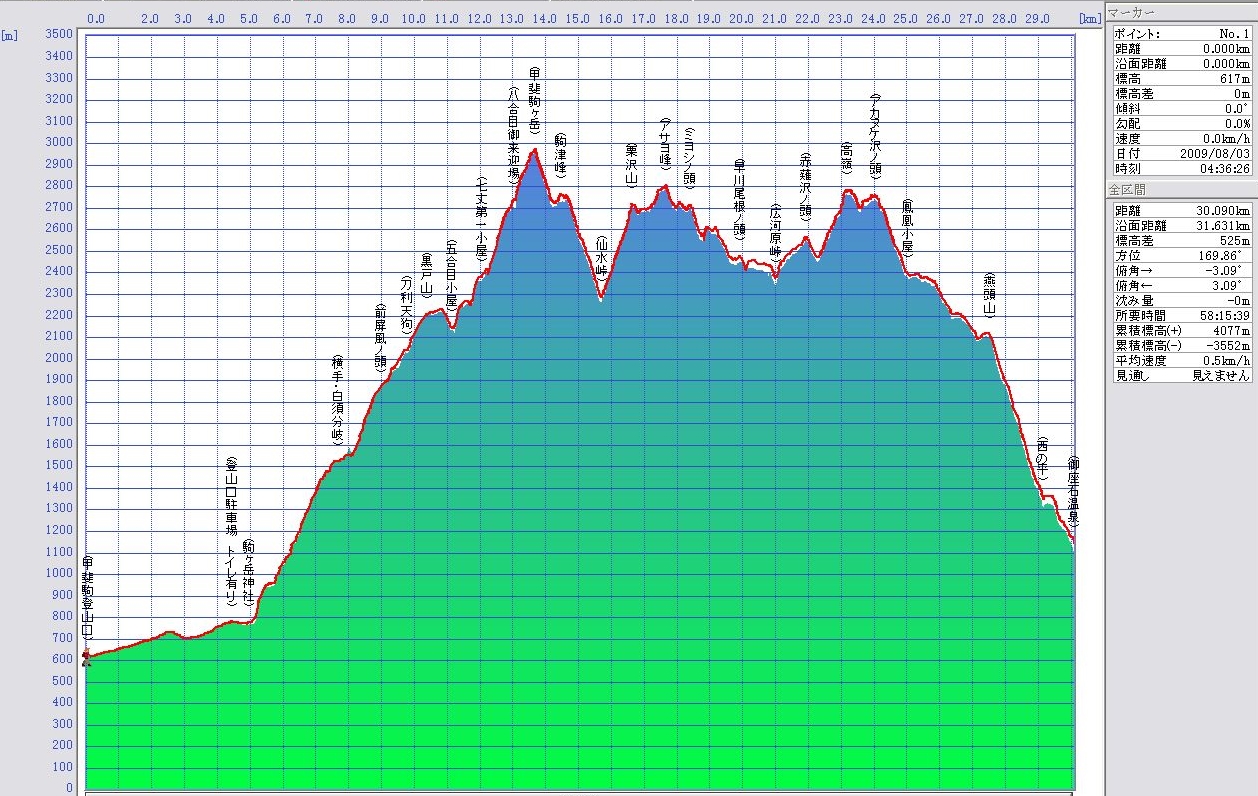
Task: Click the 登山口駐車場 waypoint label
Action: (231, 513)
